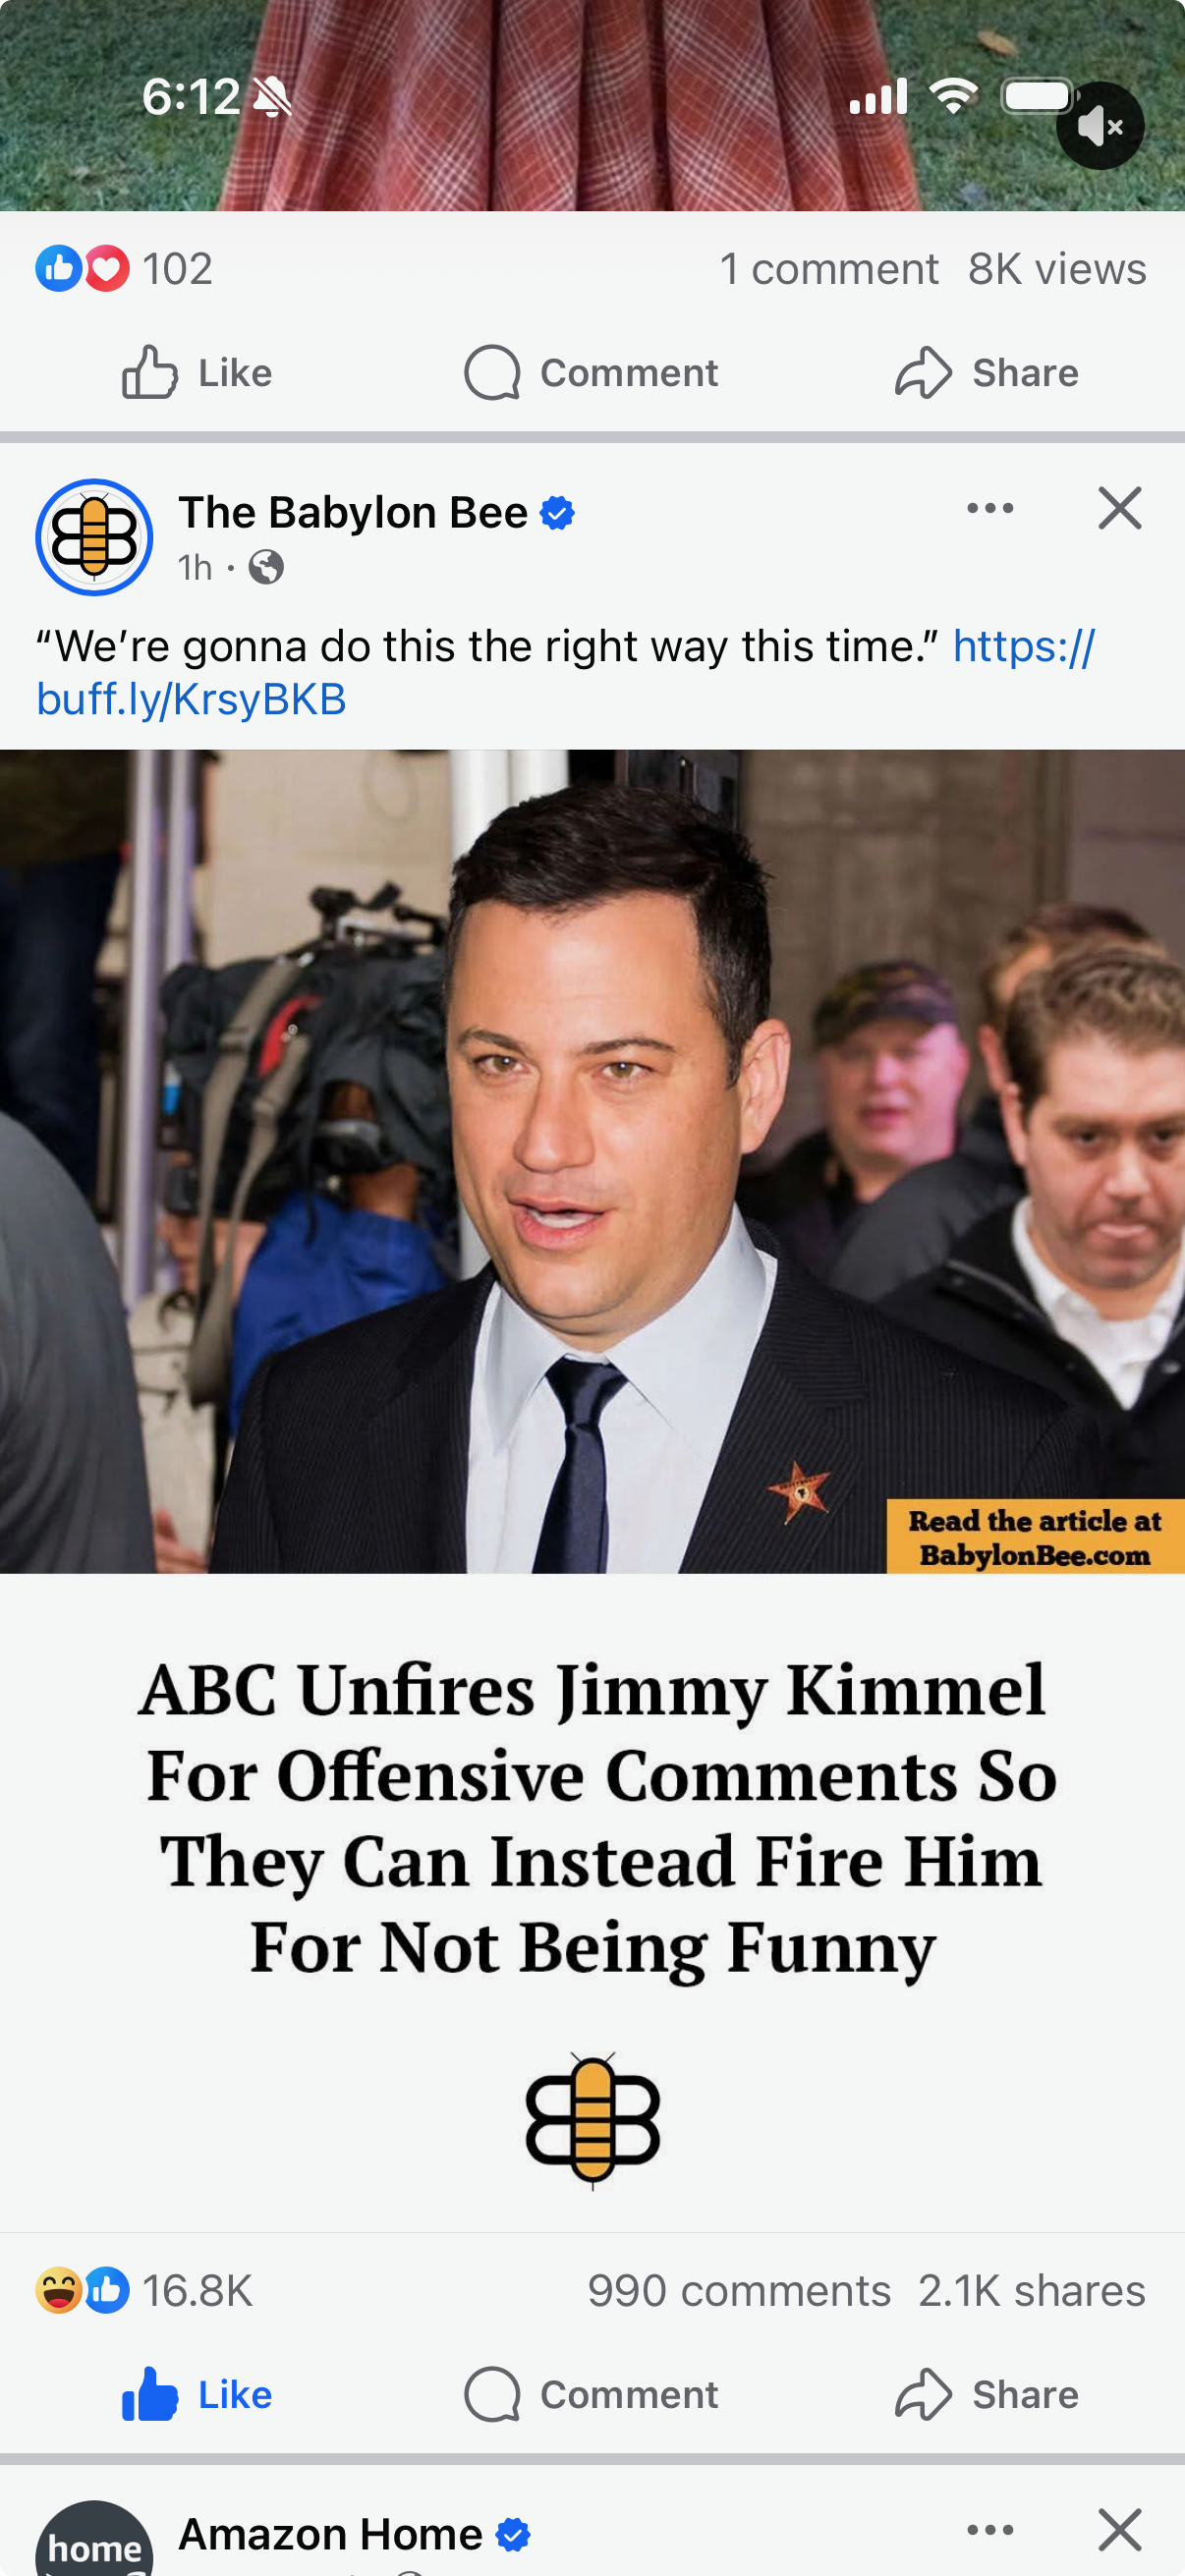Hide the Babylon Bee post with X

pos(1119,508)
